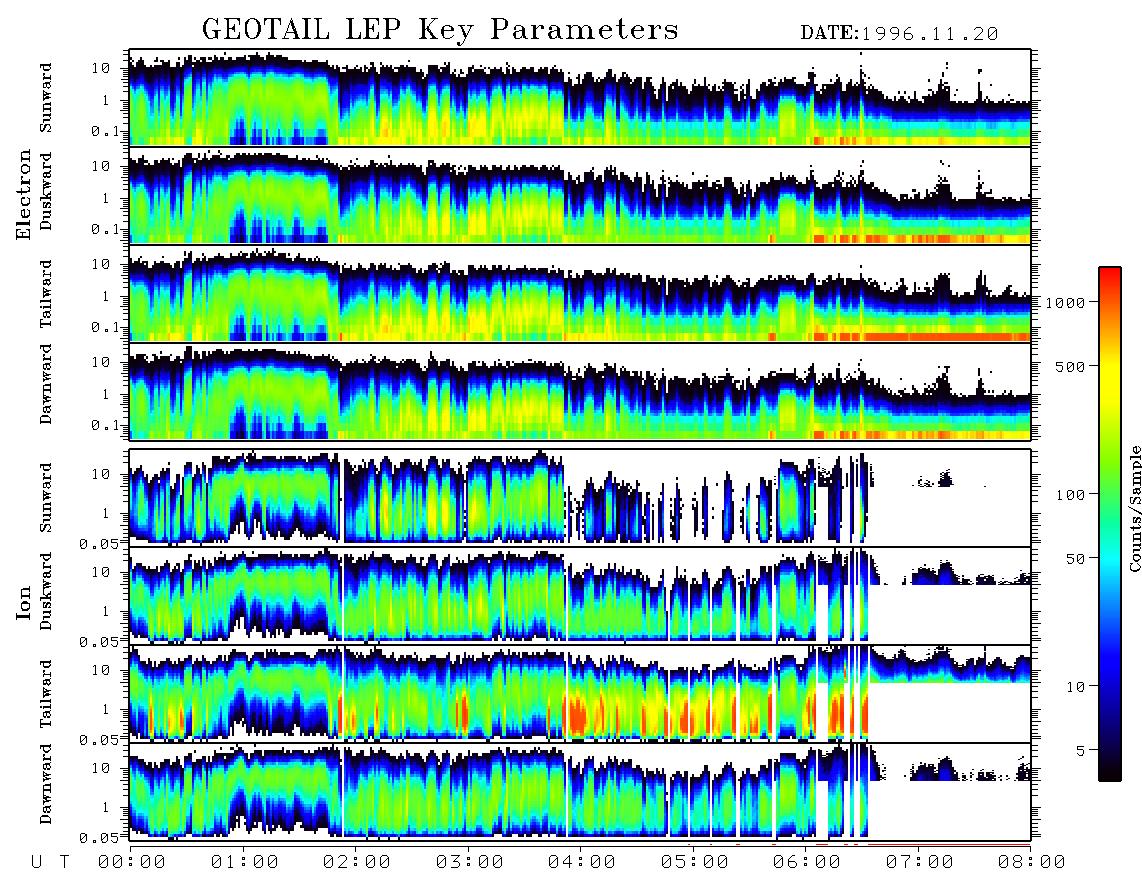
Task: Click the 00:00 time tick label
Action: (x=132, y=862)
